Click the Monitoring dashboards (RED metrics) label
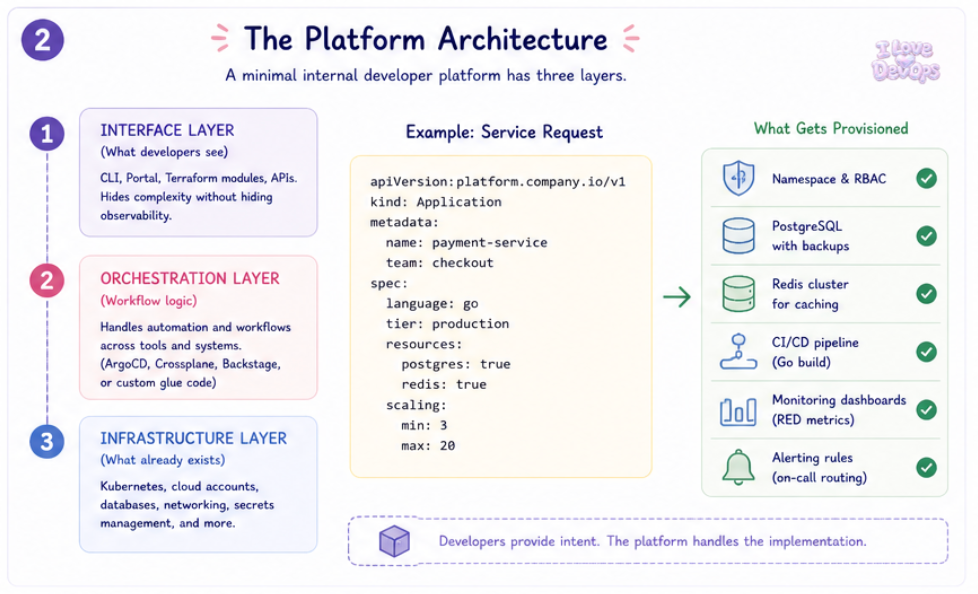Image resolution: width=978 pixels, height=594 pixels. [839, 410]
